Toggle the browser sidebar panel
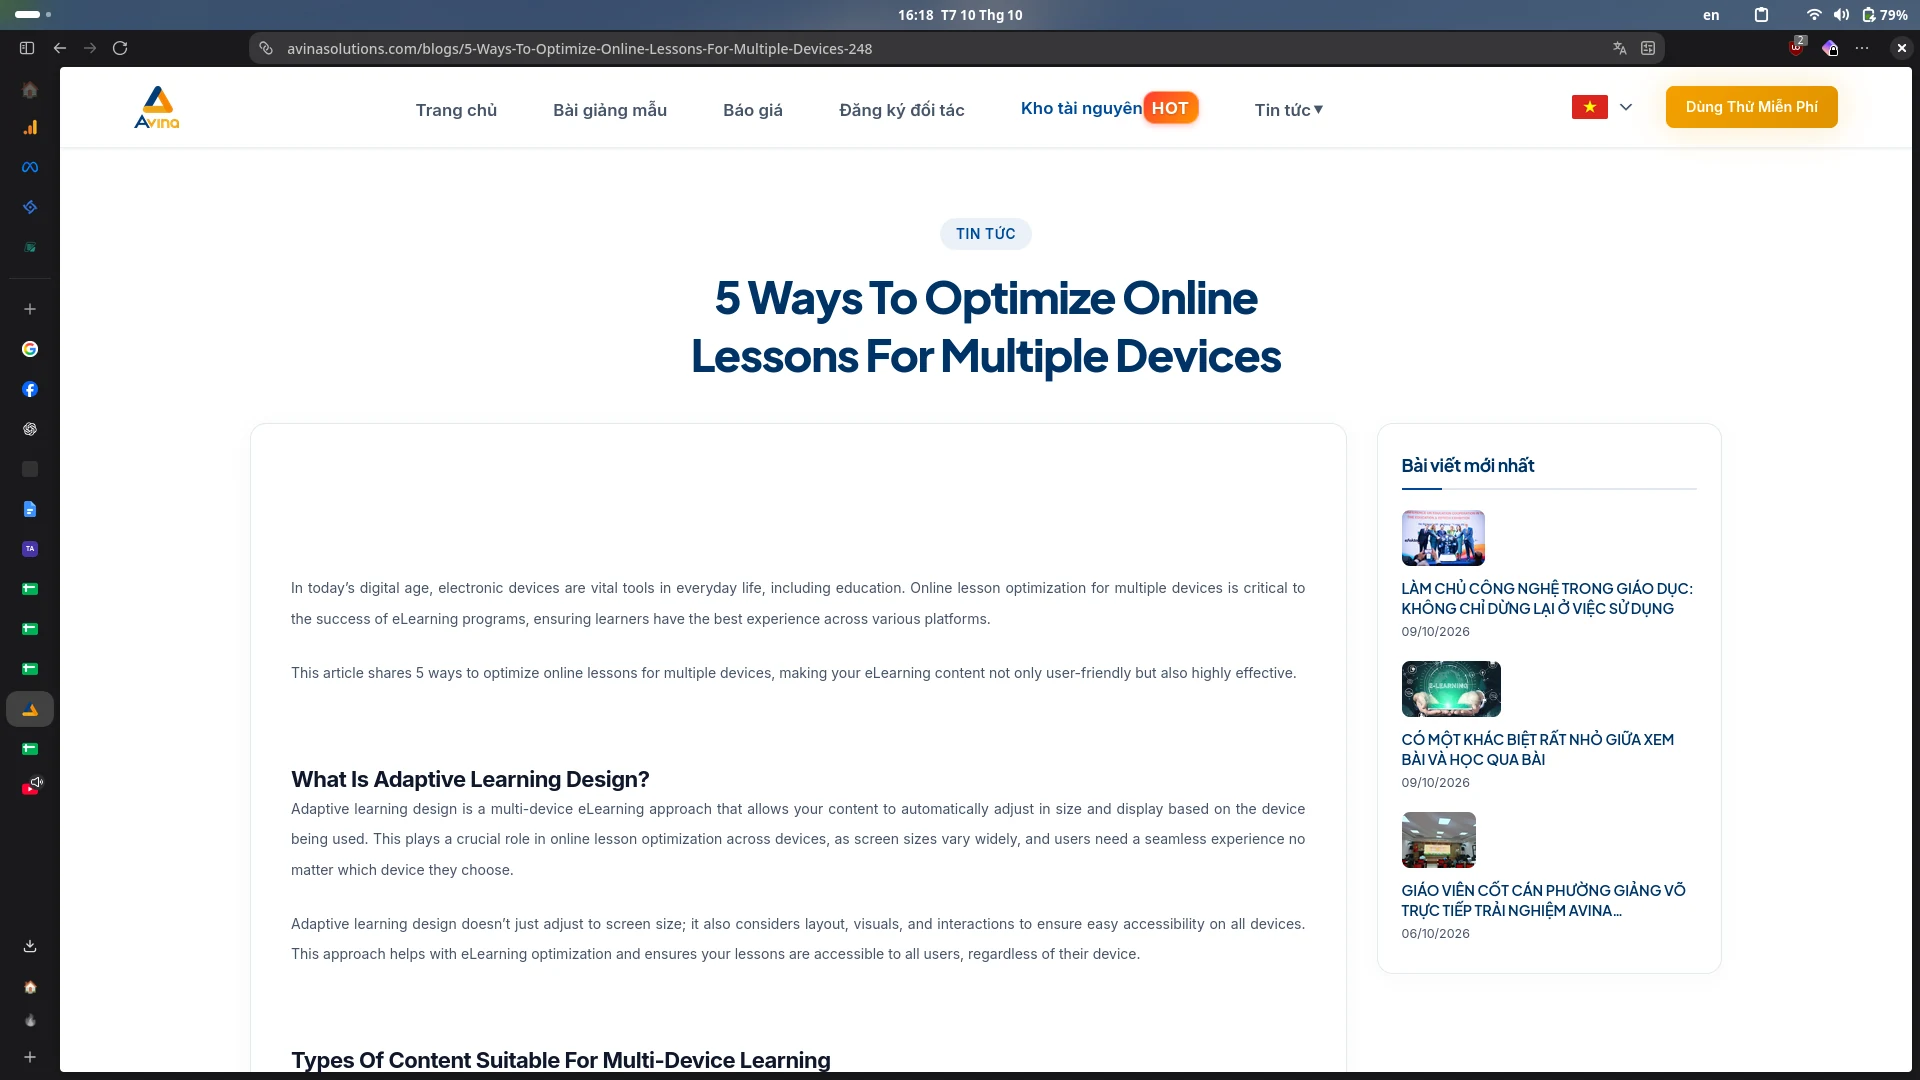Image resolution: width=1920 pixels, height=1080 pixels. click(x=27, y=48)
